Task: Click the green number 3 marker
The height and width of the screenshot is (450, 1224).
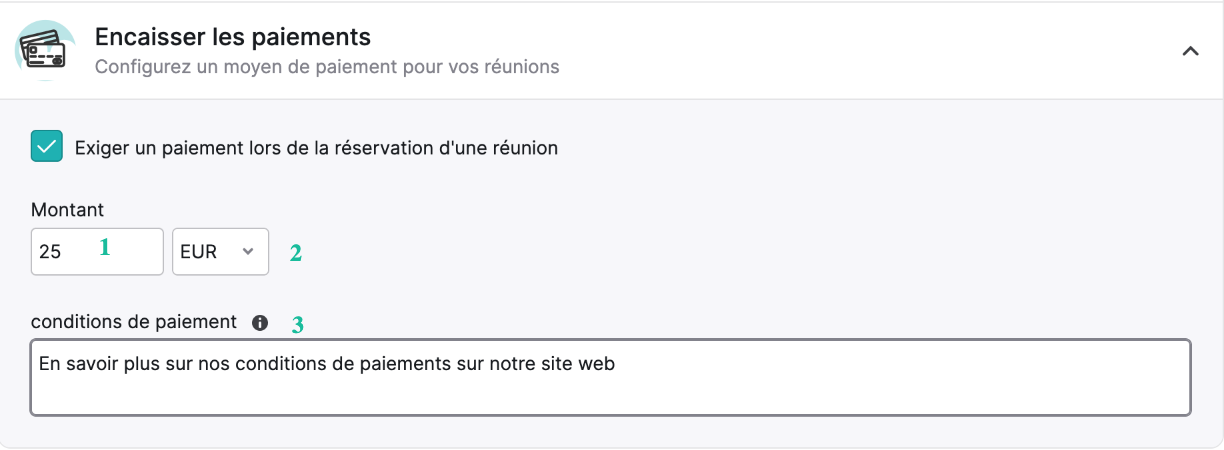Action: click(x=297, y=324)
